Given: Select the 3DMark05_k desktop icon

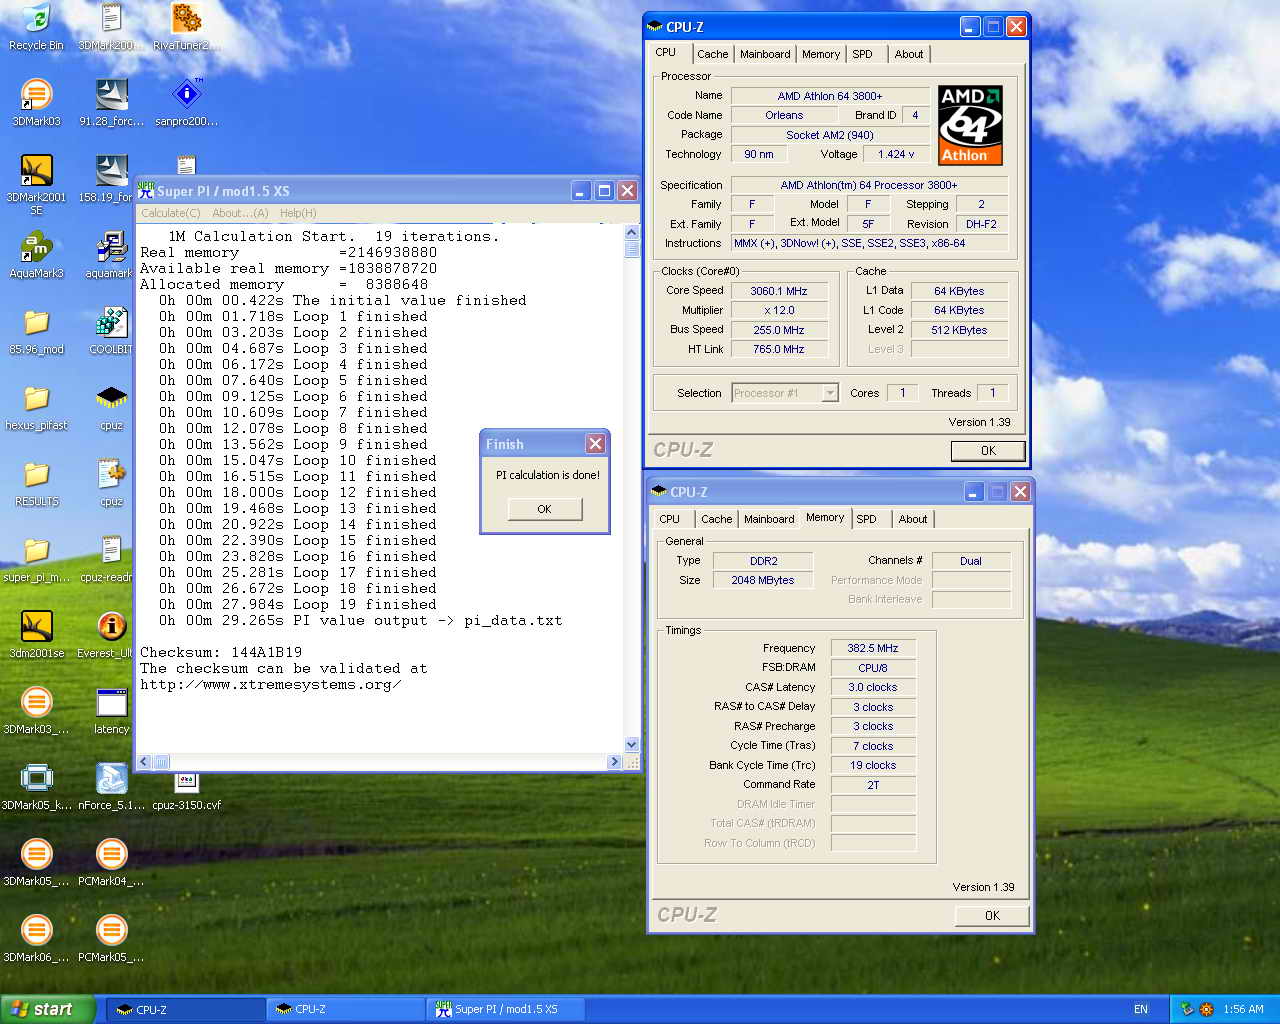Looking at the screenshot, I should [36, 786].
